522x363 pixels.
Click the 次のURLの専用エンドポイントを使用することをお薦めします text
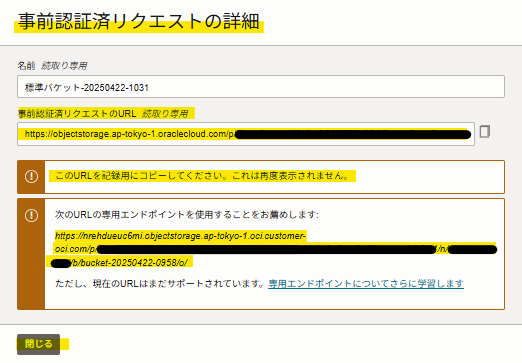pos(187,215)
